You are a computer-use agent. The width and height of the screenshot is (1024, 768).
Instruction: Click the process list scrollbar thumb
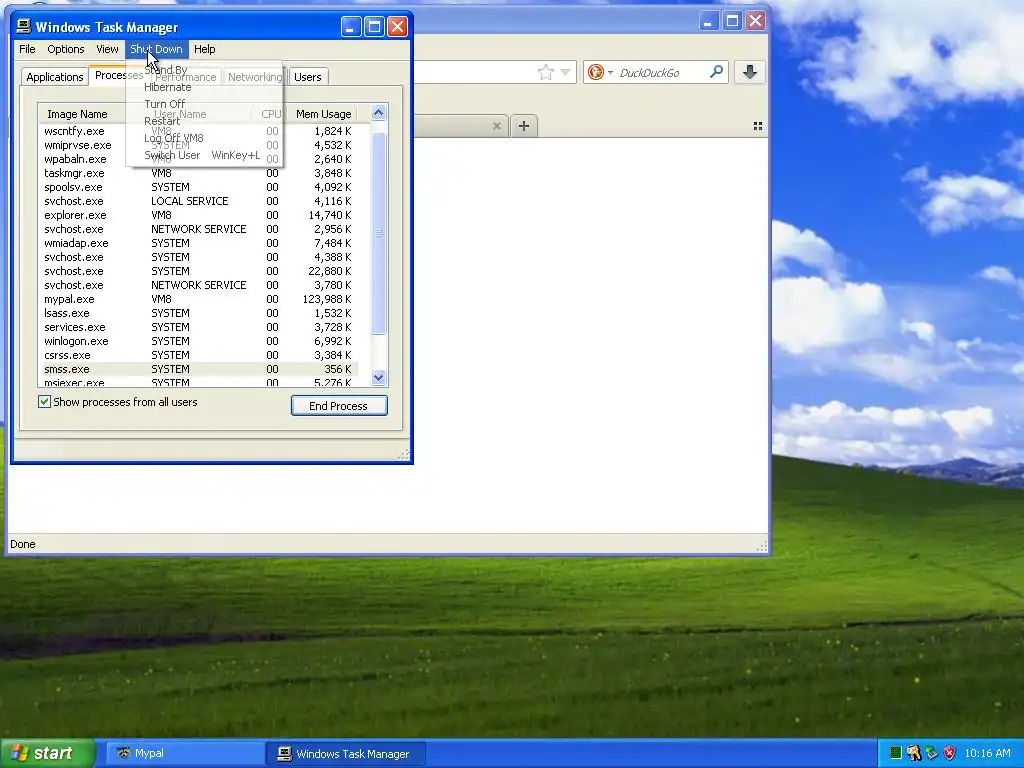pyautogui.click(x=379, y=232)
